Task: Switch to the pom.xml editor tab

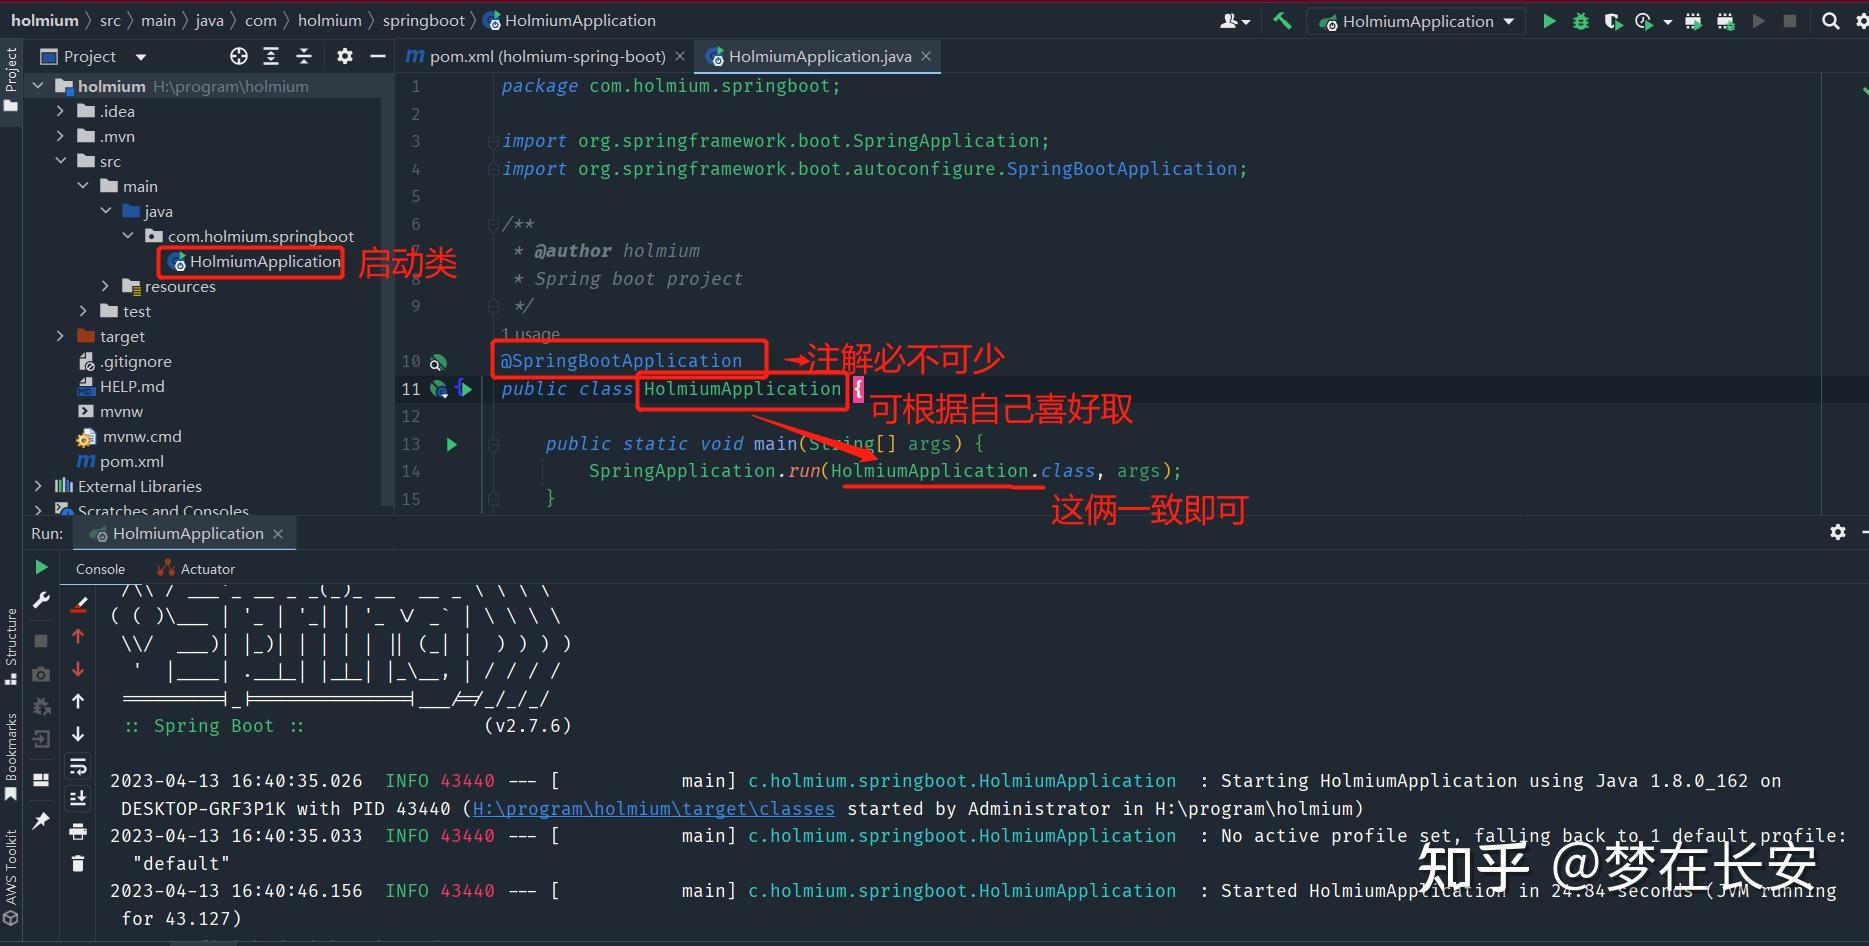Action: [545, 56]
